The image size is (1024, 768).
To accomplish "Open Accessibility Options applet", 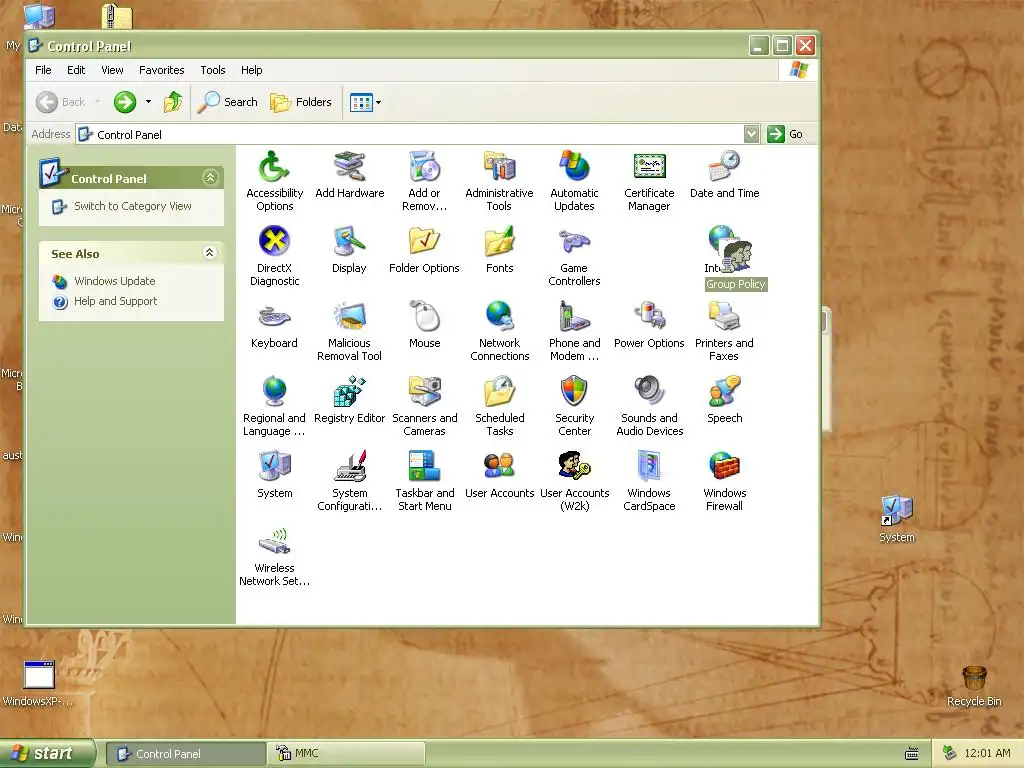I will (x=274, y=167).
